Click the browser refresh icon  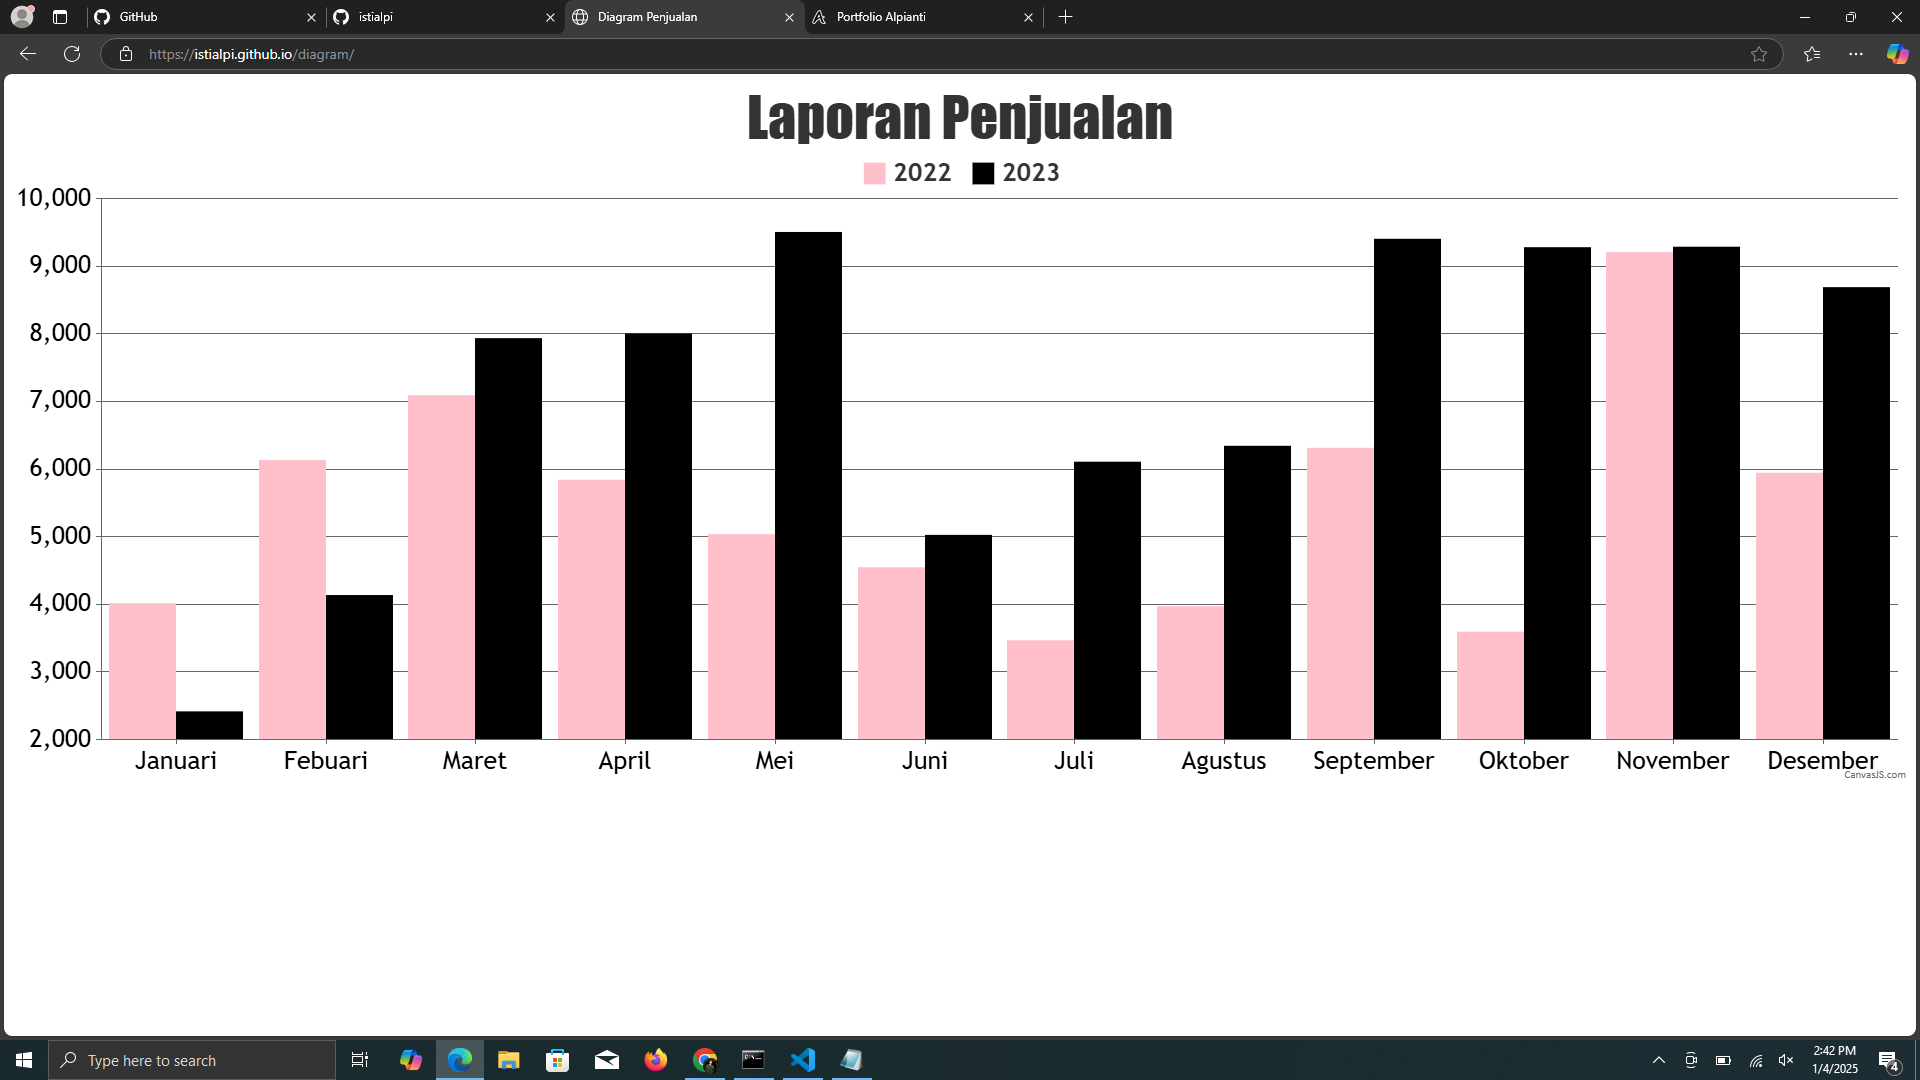coord(72,54)
